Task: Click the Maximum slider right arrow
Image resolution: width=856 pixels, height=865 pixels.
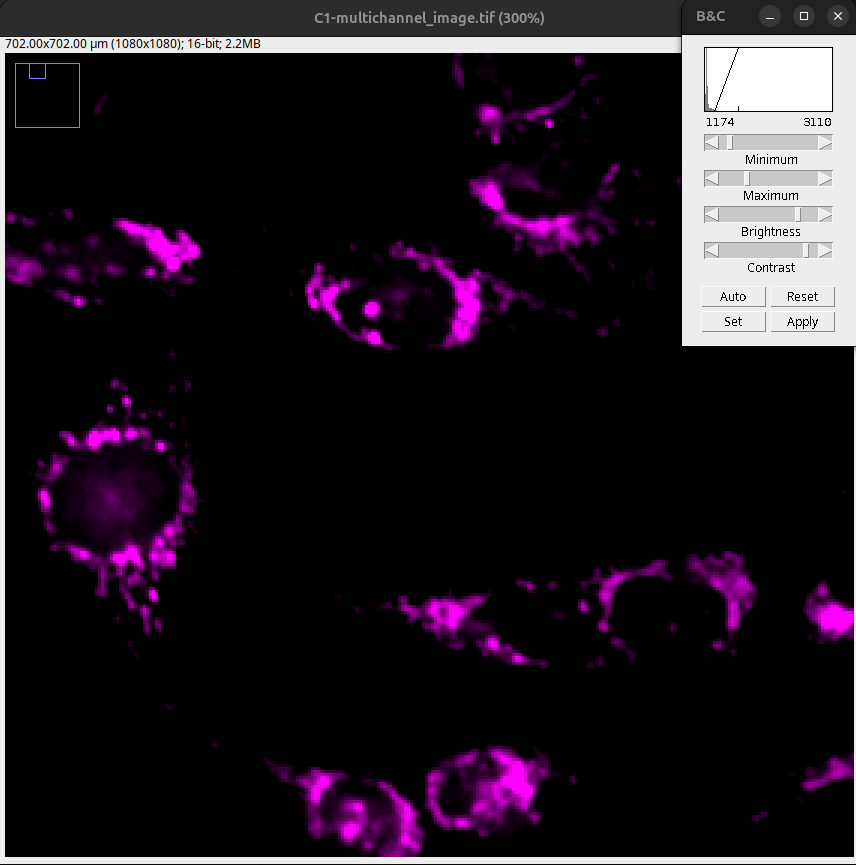Action: (825, 179)
